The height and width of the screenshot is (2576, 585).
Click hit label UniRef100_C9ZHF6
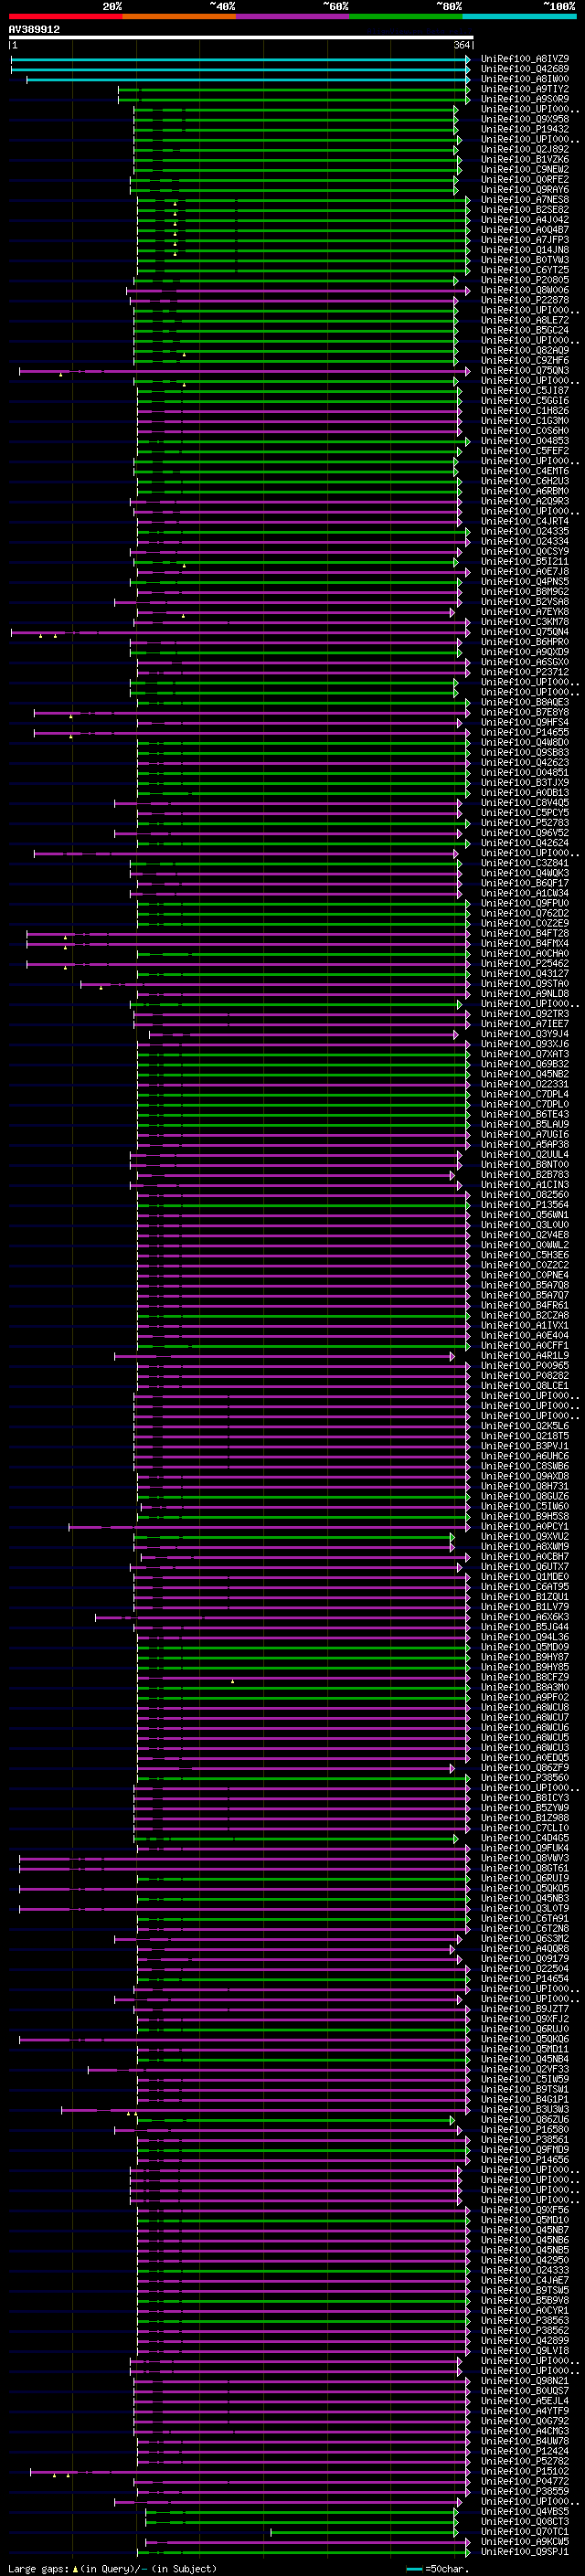525,360
